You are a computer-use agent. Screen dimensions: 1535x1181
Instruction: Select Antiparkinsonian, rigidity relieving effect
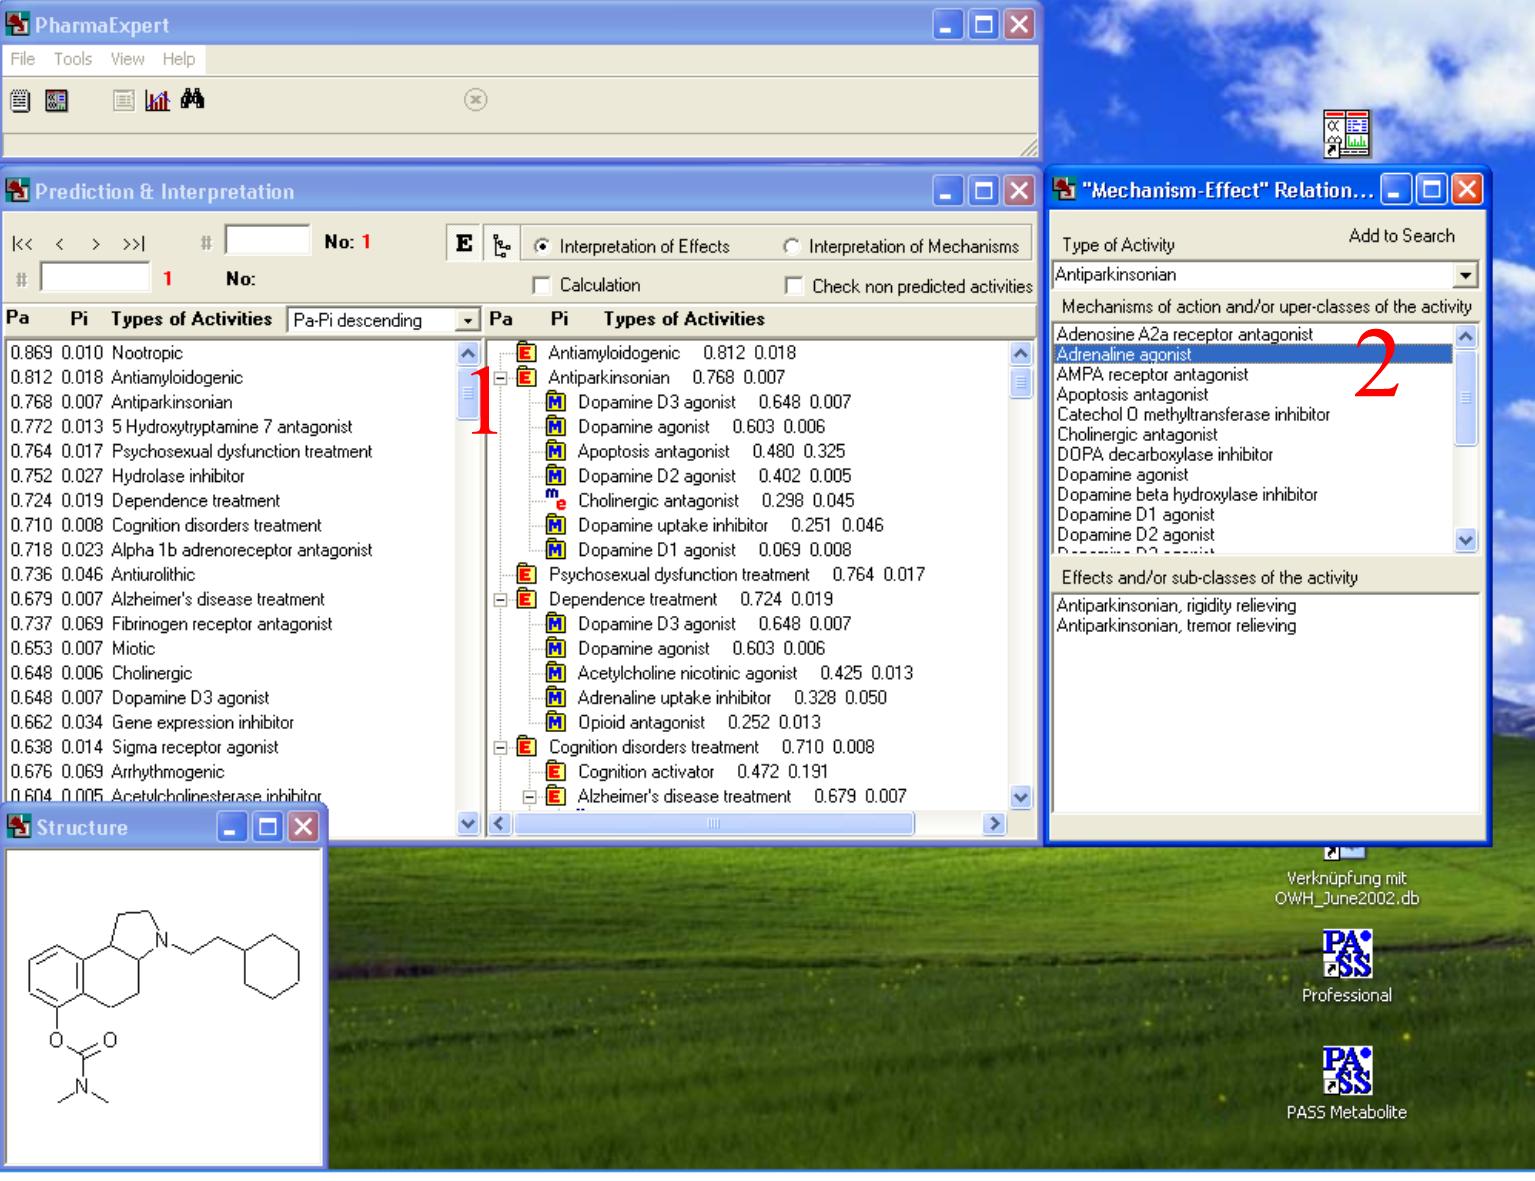pos(1176,606)
